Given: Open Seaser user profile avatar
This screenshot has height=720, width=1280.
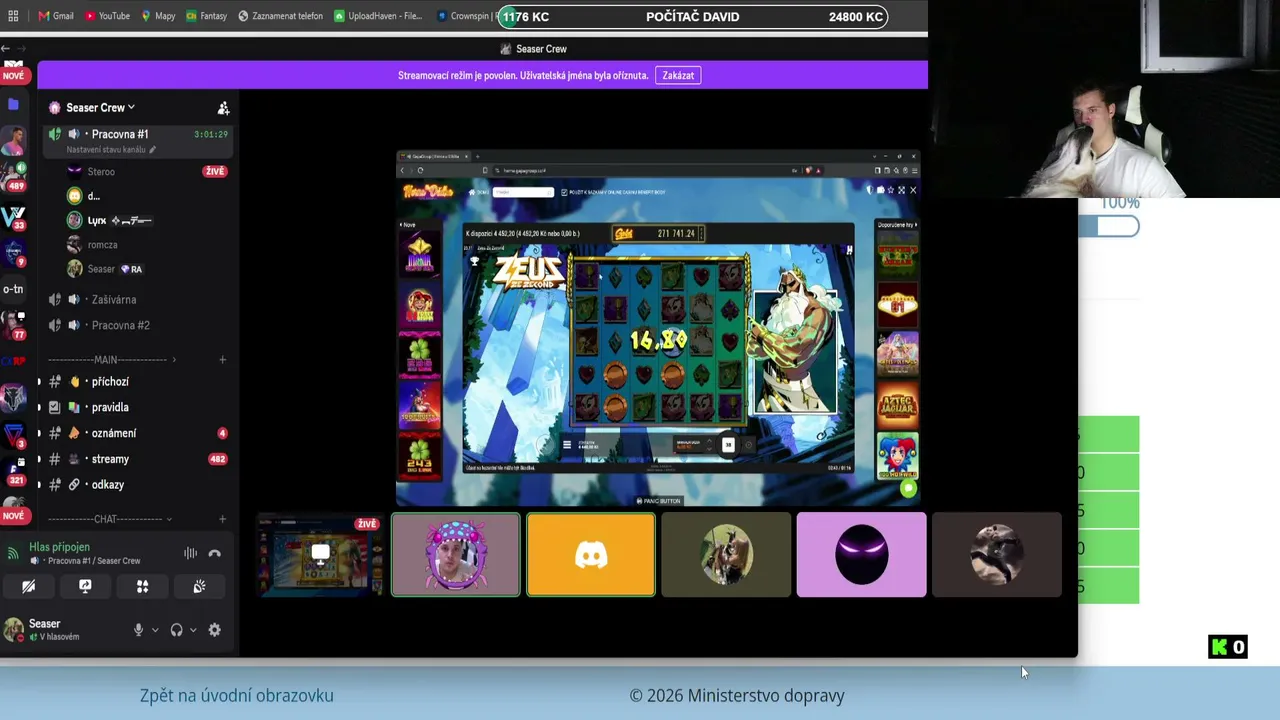Looking at the screenshot, I should (14, 630).
